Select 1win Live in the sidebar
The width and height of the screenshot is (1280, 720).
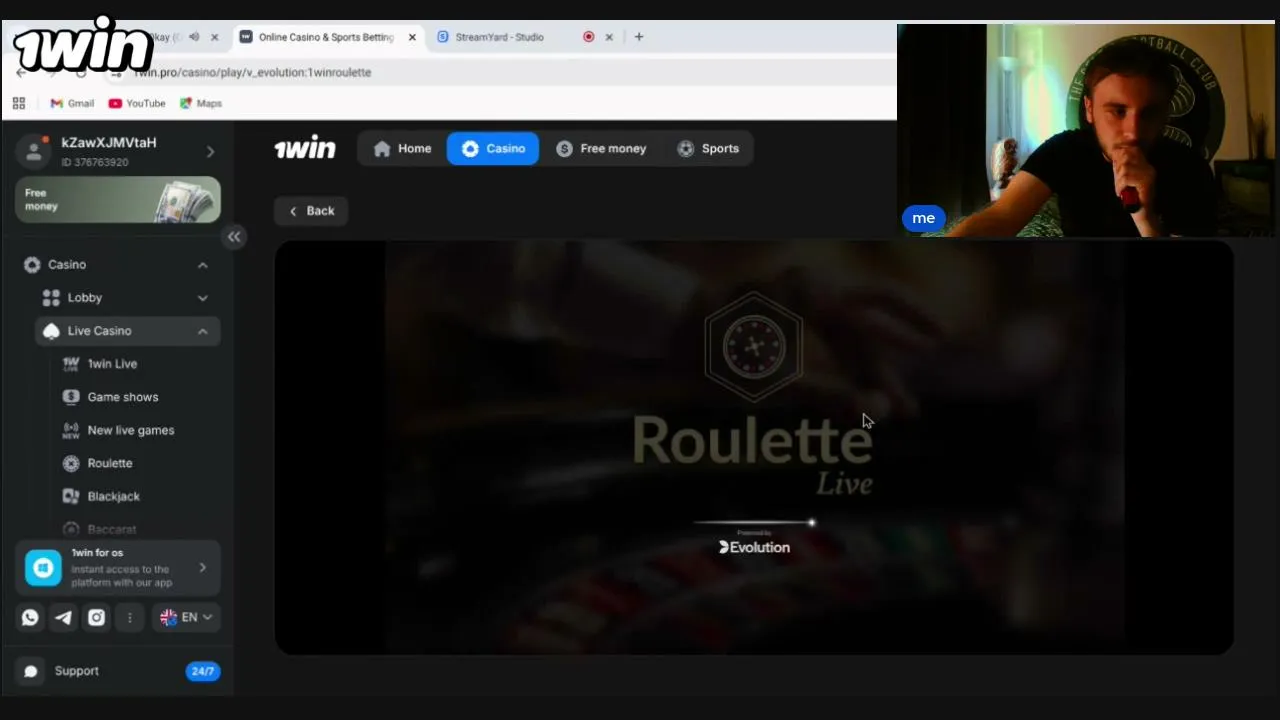click(112, 364)
